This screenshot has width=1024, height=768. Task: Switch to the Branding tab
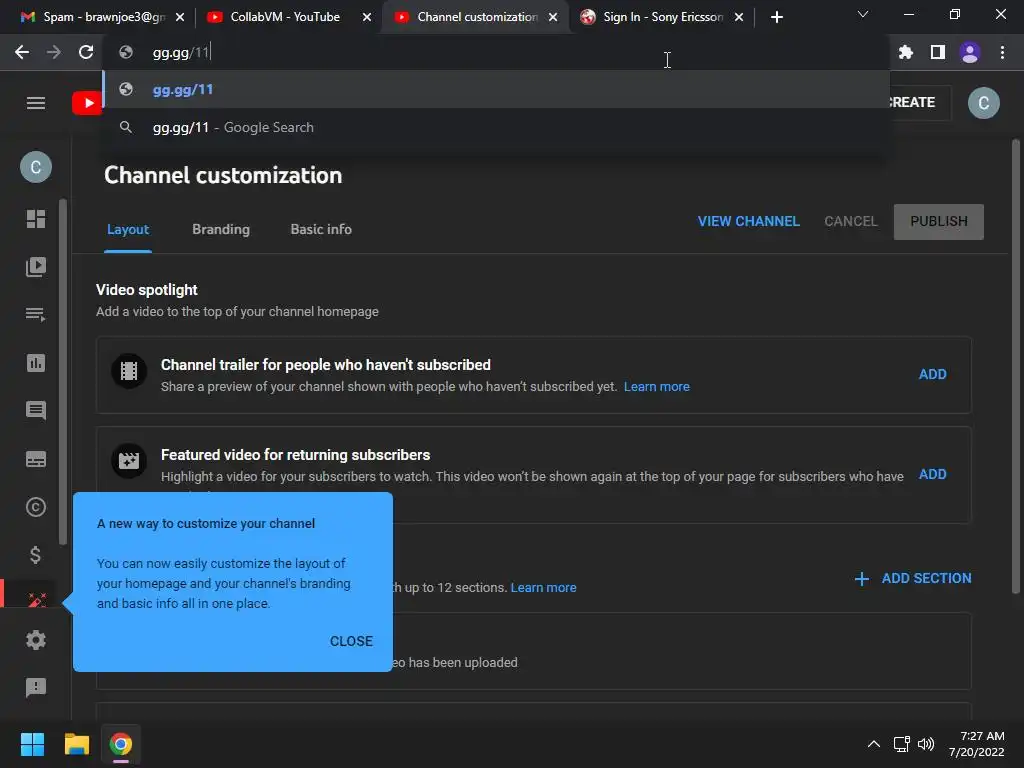(x=221, y=229)
